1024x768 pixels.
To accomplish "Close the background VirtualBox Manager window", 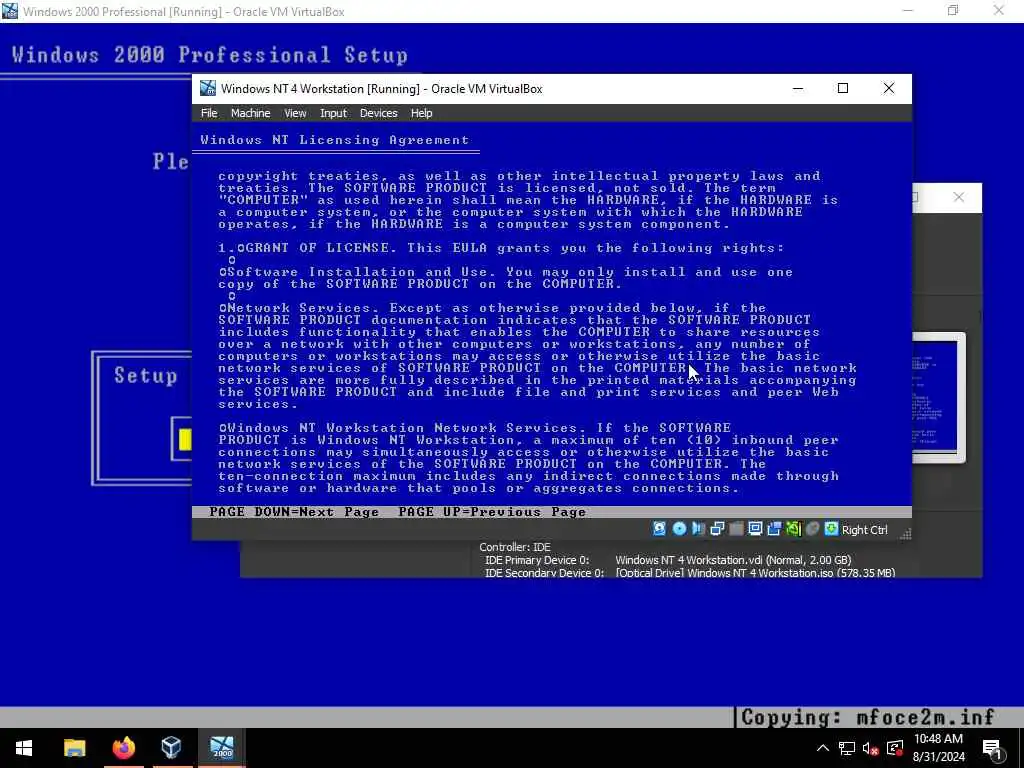I will [x=959, y=197].
